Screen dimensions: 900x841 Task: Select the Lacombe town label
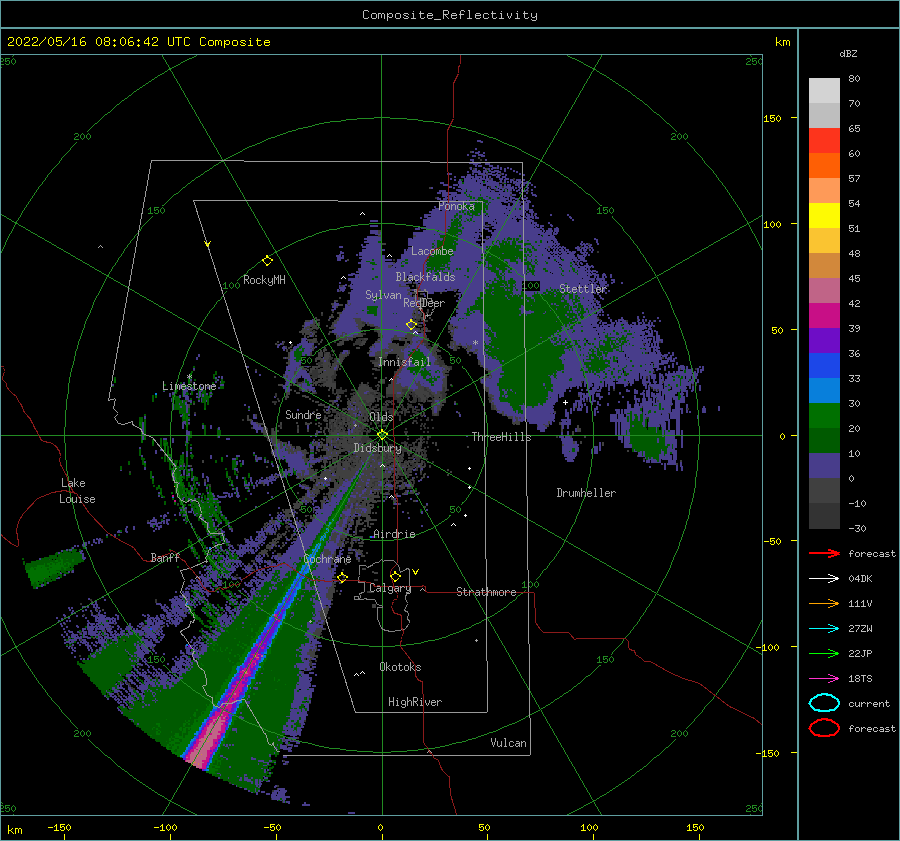(432, 251)
